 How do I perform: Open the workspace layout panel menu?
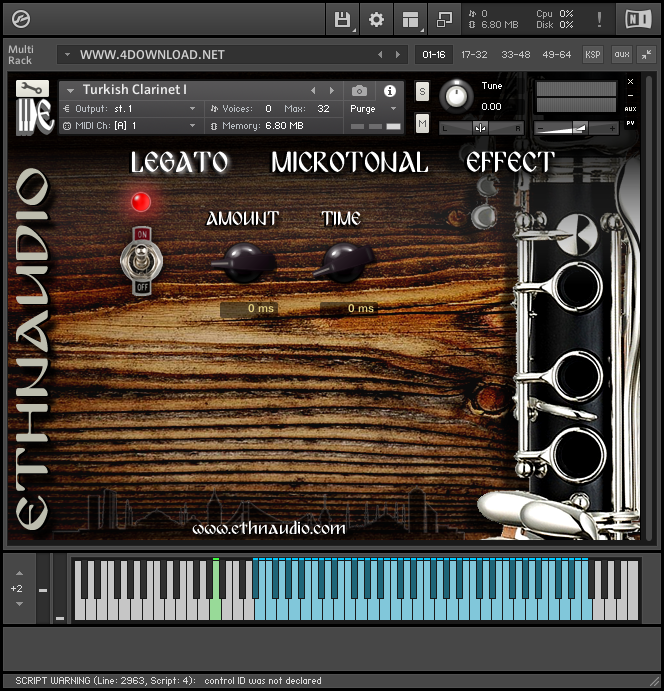411,19
